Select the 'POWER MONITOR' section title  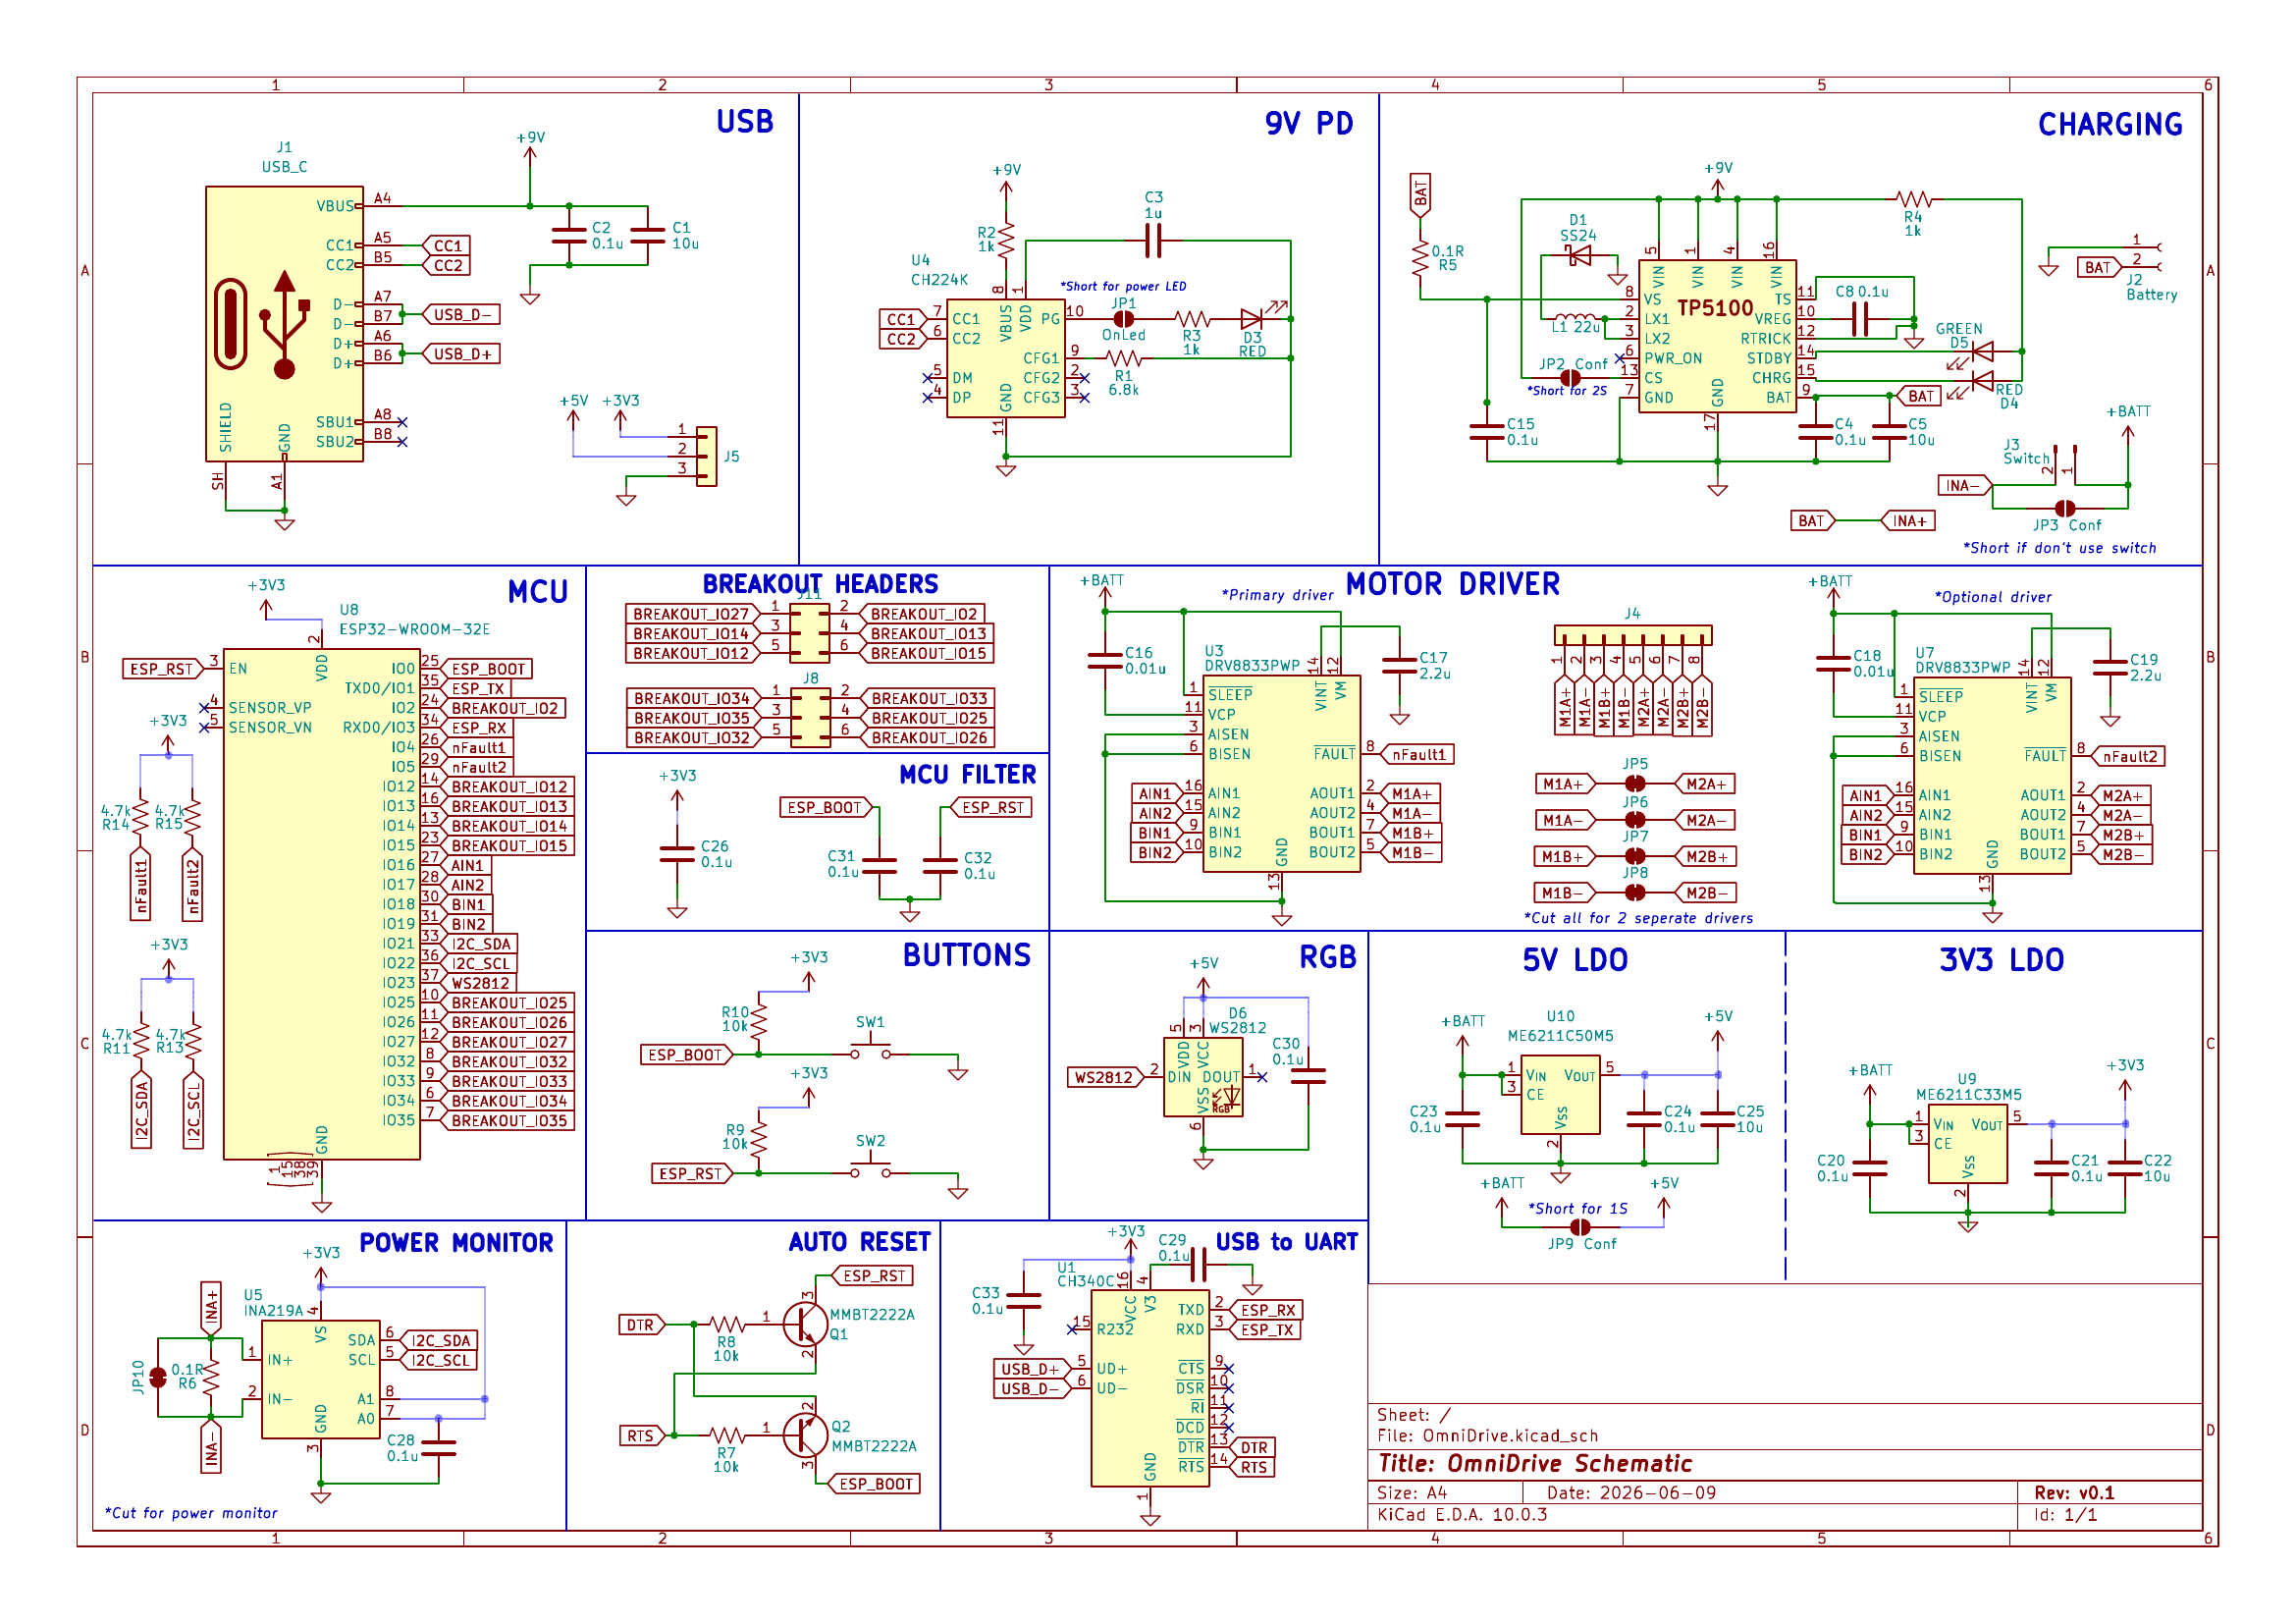coord(456,1243)
